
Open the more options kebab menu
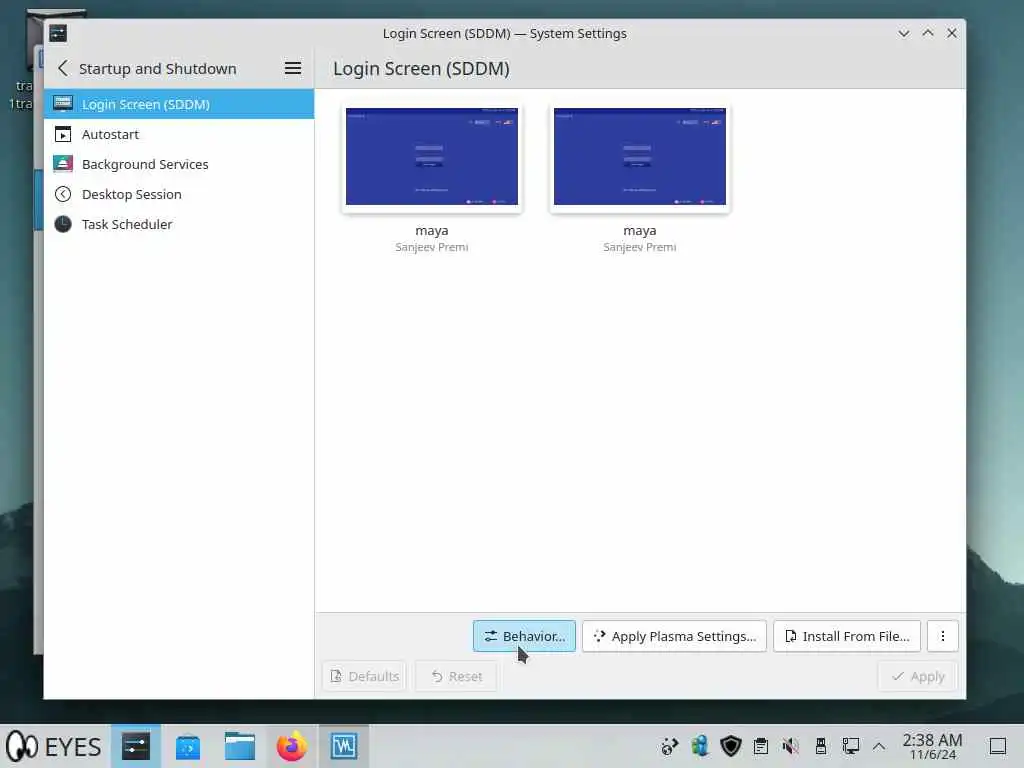click(x=942, y=636)
